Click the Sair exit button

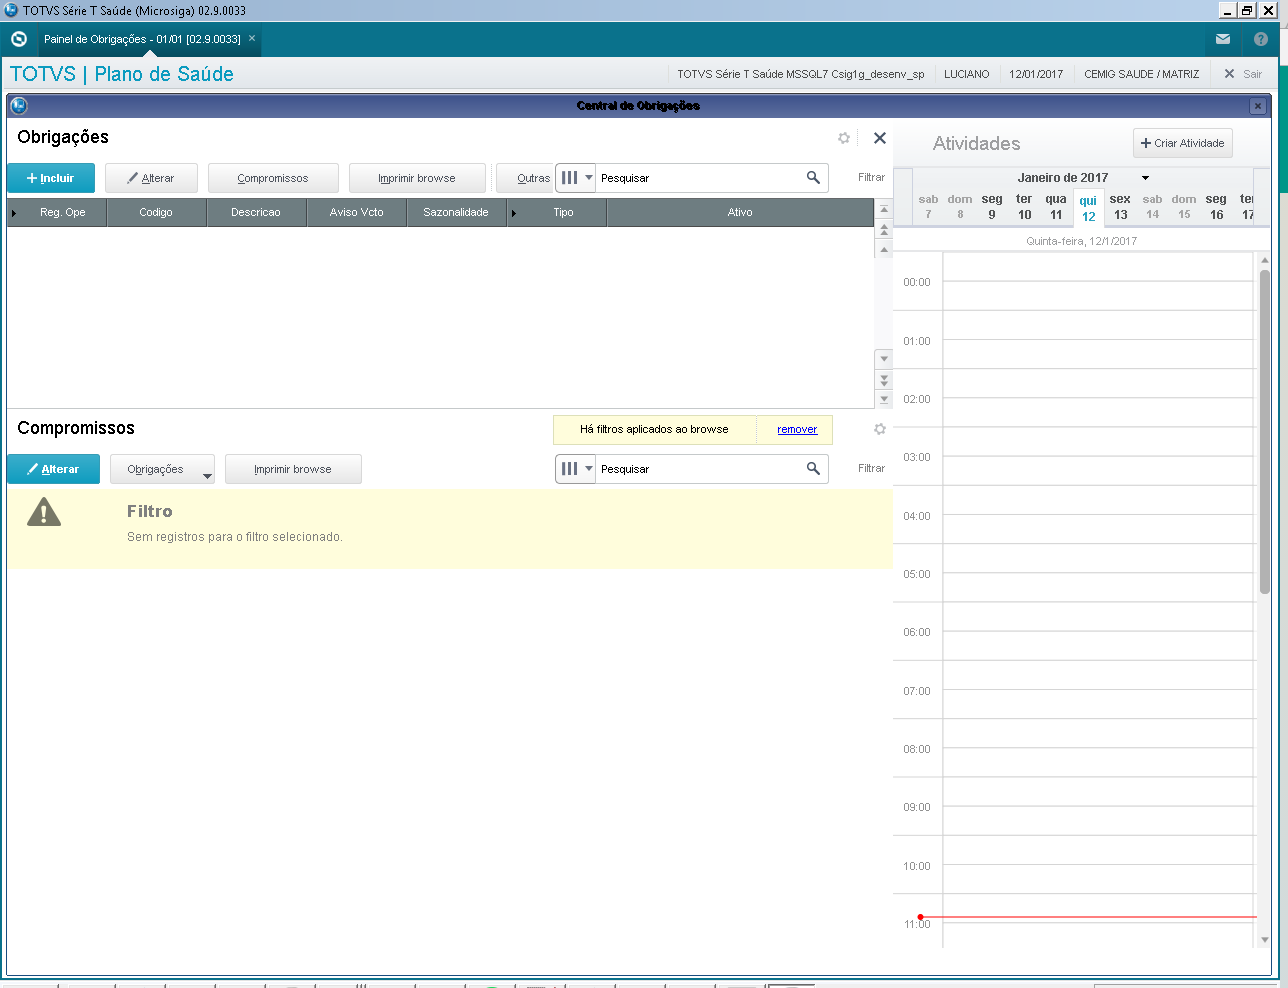1243,74
